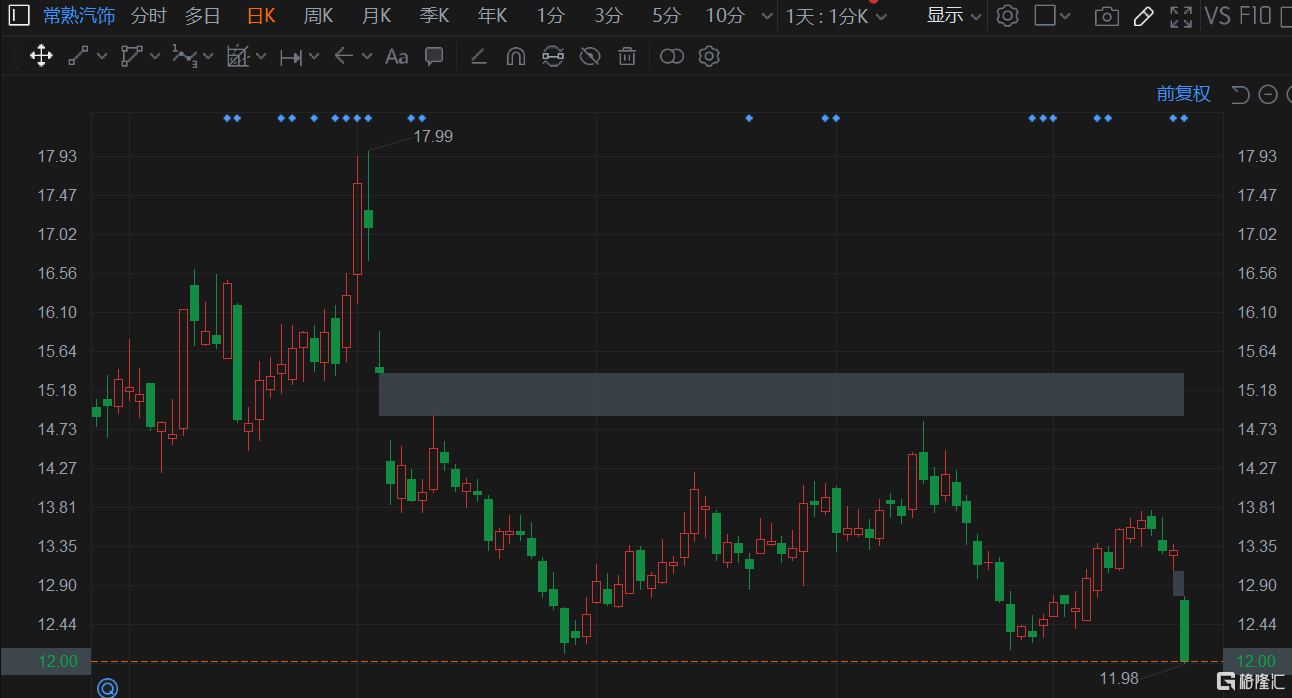Take a chart screenshot with camera icon
This screenshot has height=698, width=1292.
tap(1106, 16)
